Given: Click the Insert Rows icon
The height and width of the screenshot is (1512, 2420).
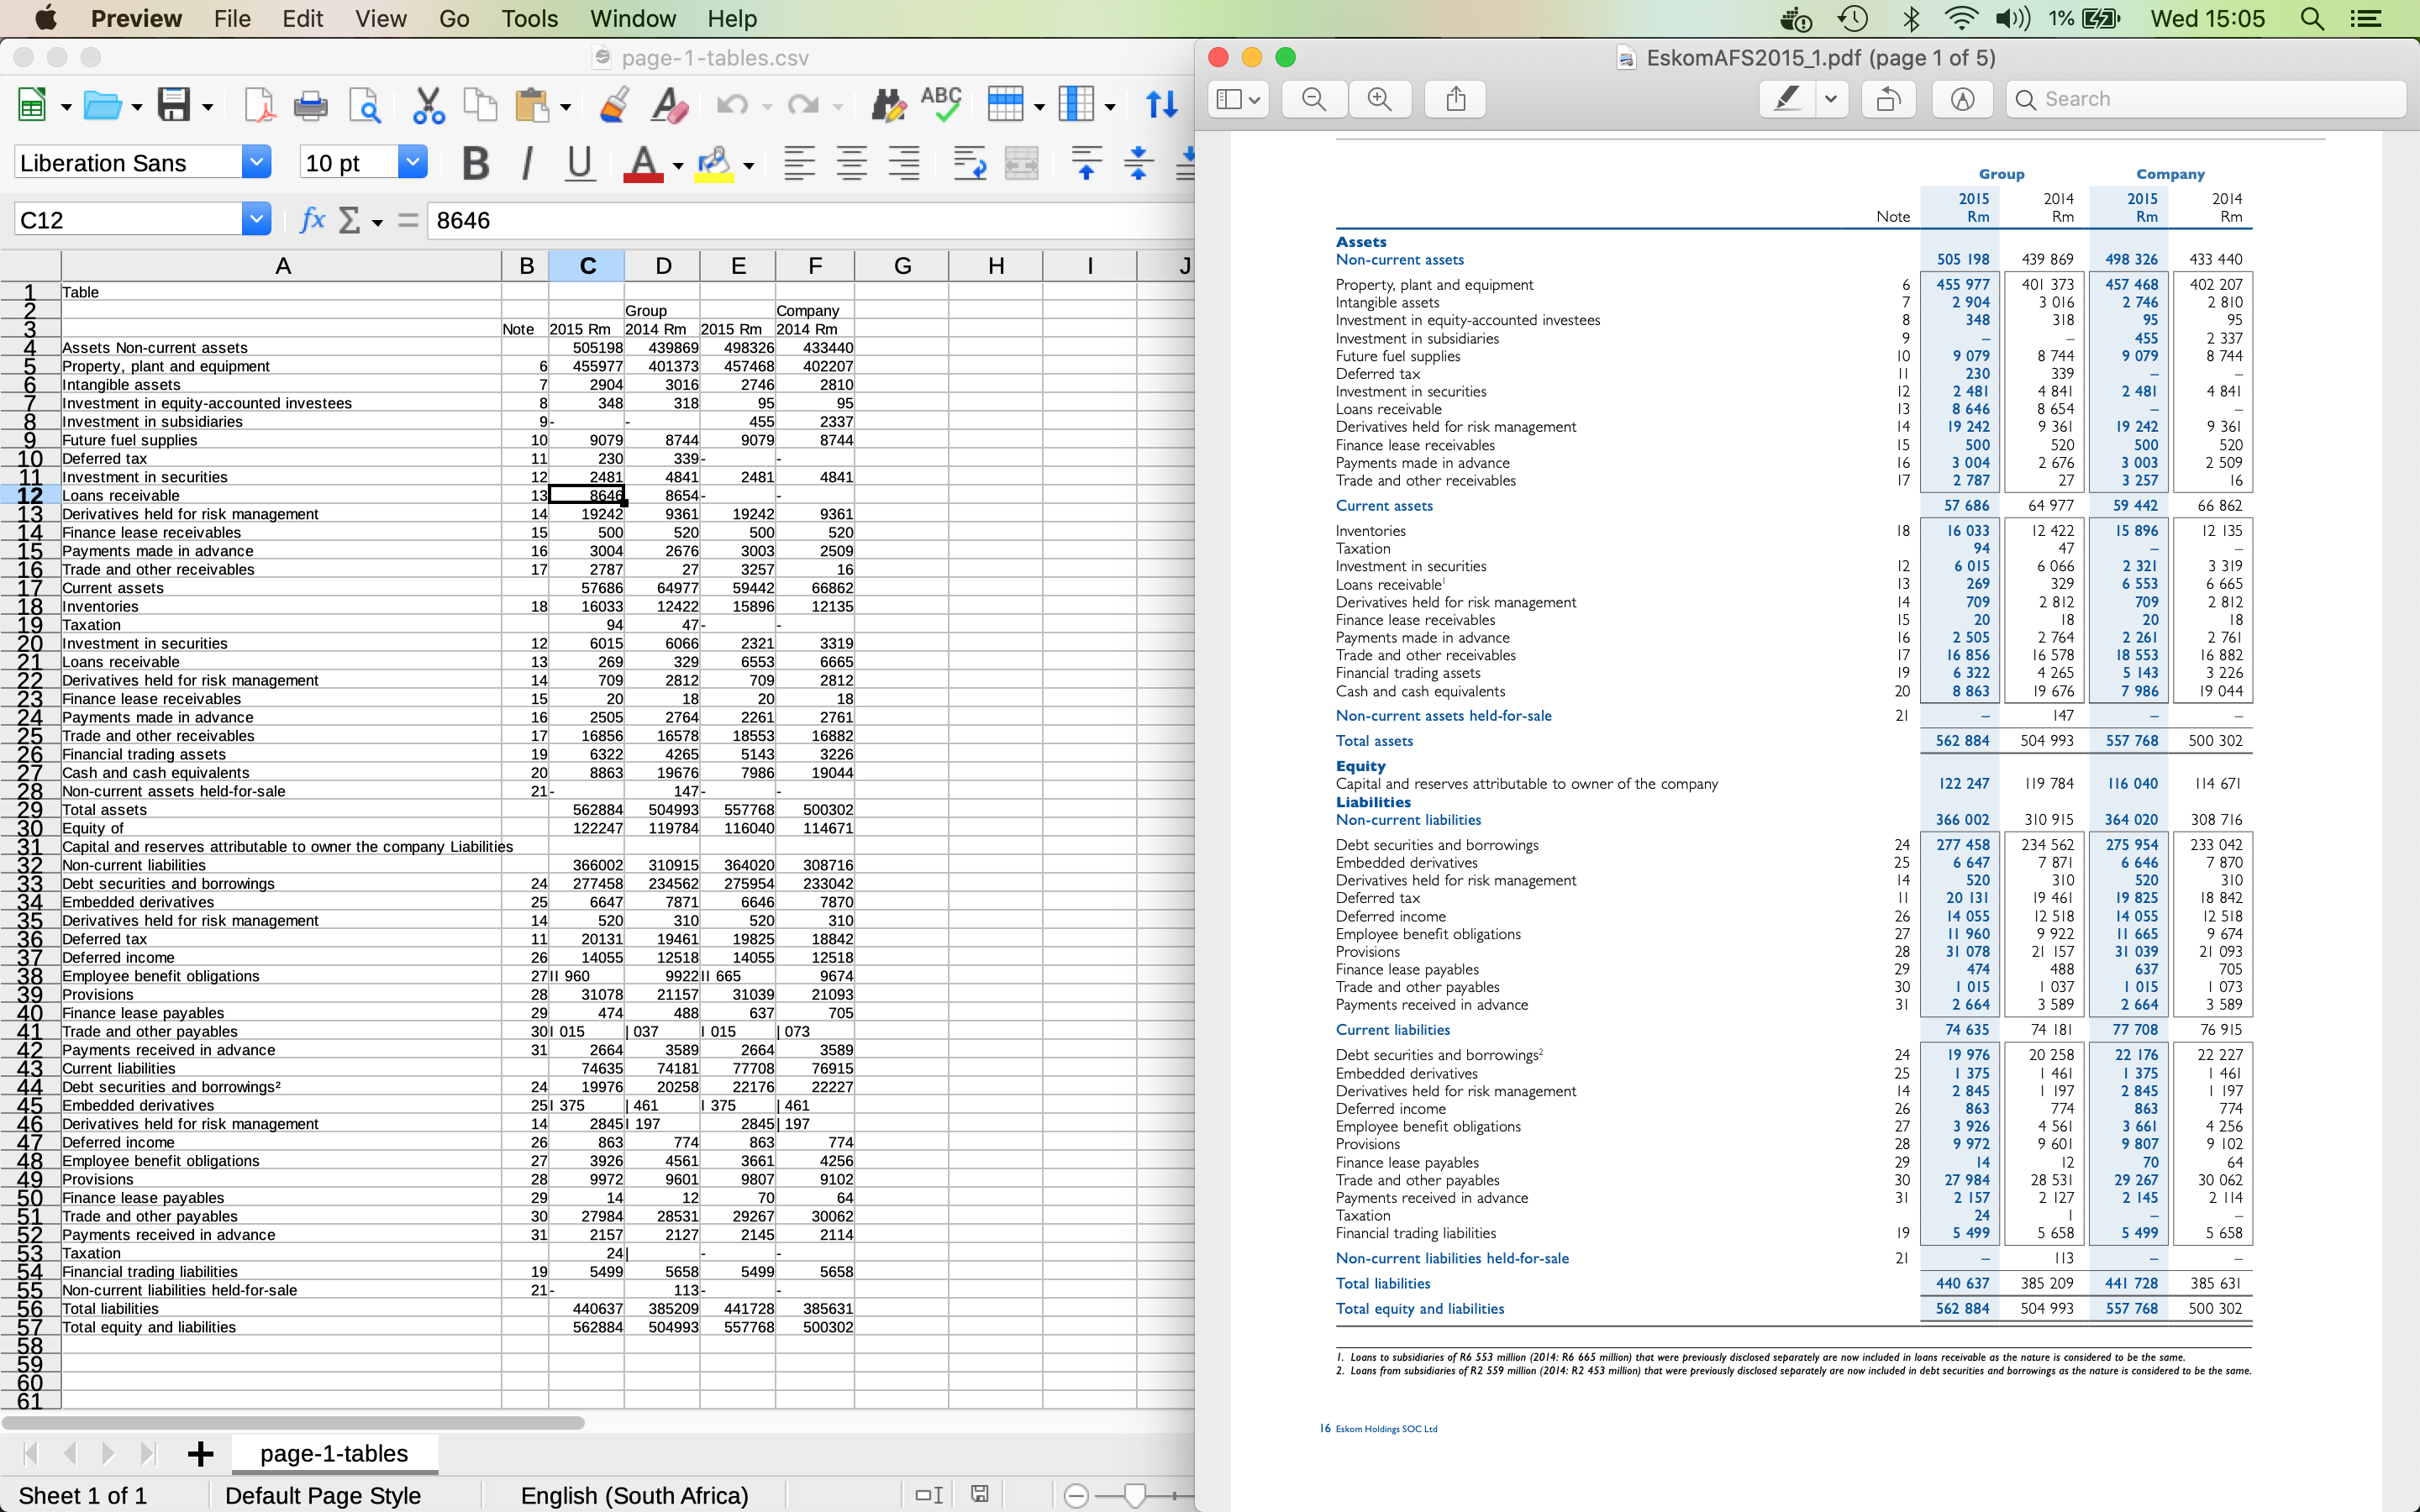Looking at the screenshot, I should (1005, 105).
